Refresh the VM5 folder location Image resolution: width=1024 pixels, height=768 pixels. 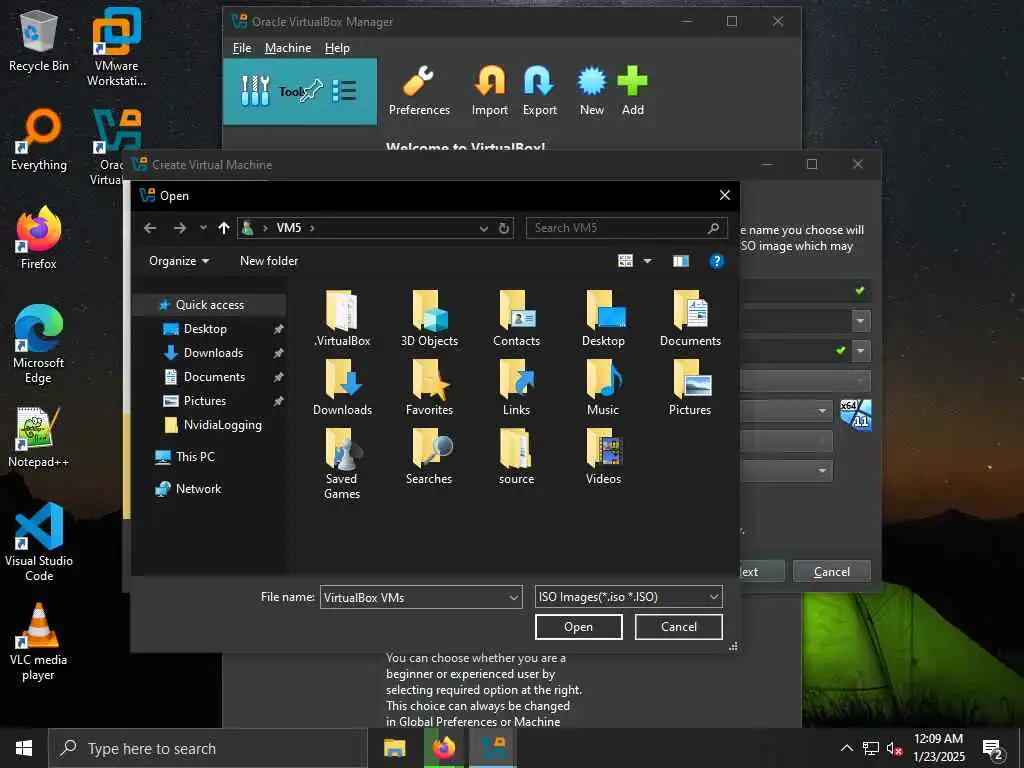click(504, 228)
